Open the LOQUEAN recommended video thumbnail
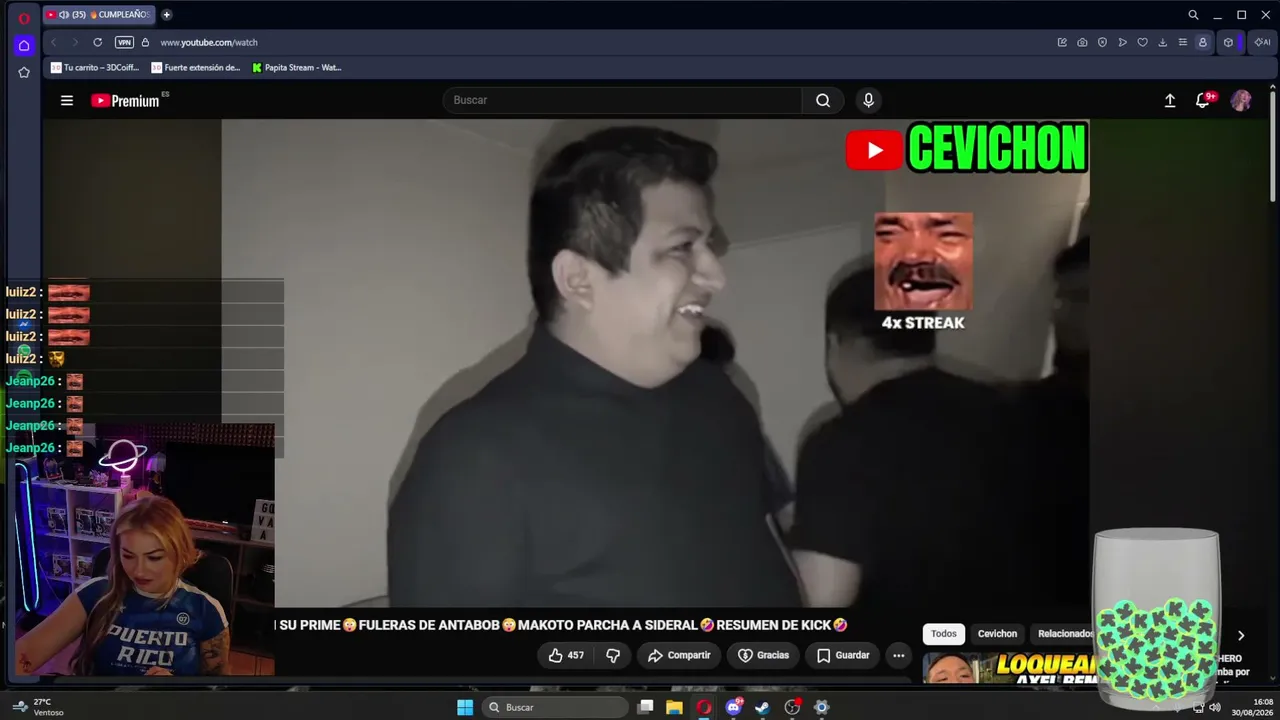 (x=1009, y=668)
